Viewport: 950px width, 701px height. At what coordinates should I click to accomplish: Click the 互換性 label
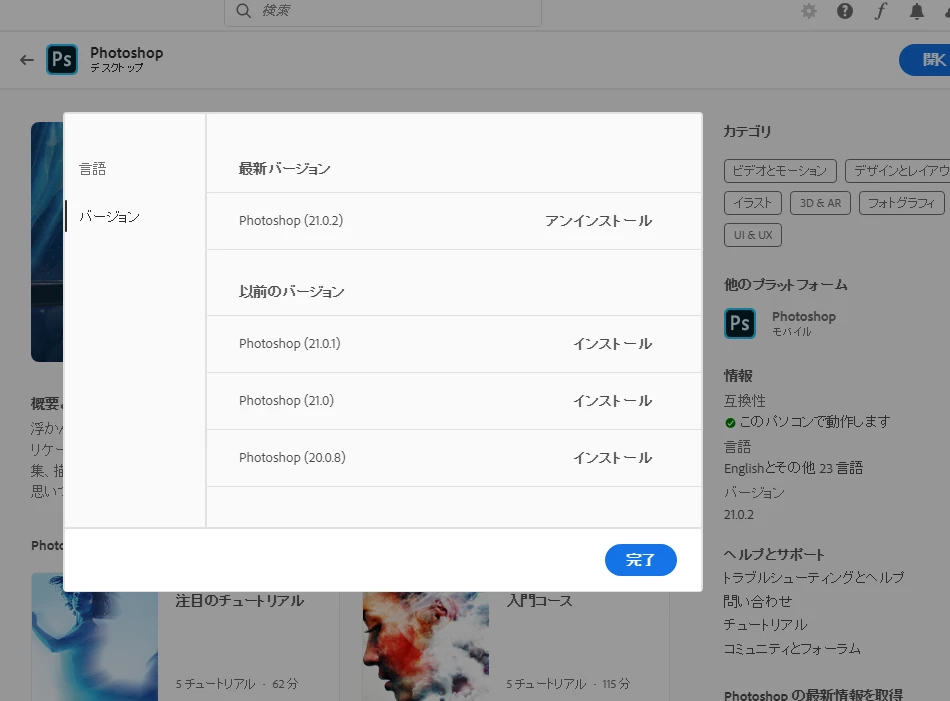coord(745,400)
